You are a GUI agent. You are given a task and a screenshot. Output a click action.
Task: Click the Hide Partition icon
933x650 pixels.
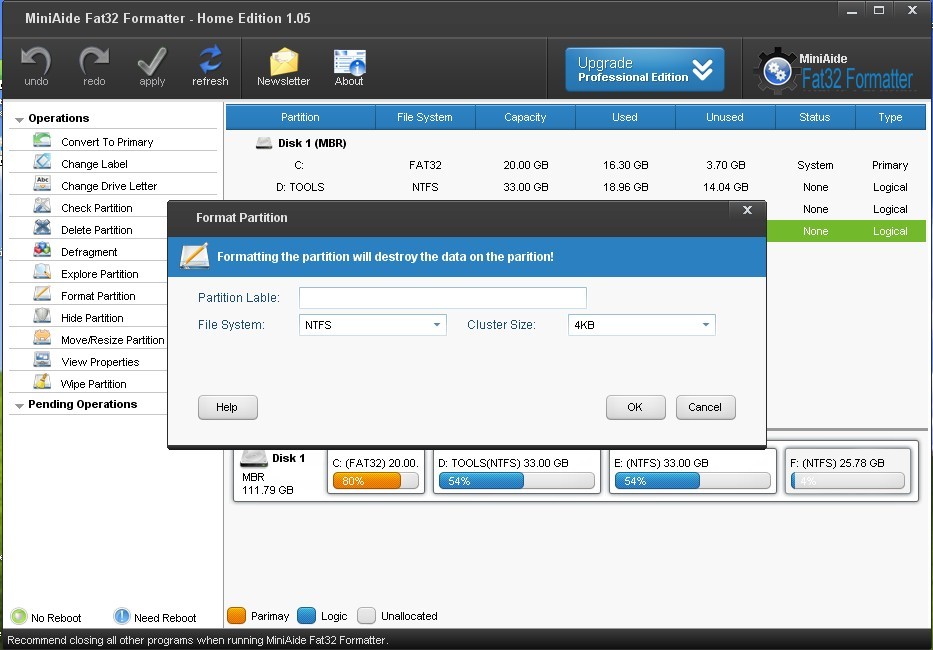click(x=42, y=317)
